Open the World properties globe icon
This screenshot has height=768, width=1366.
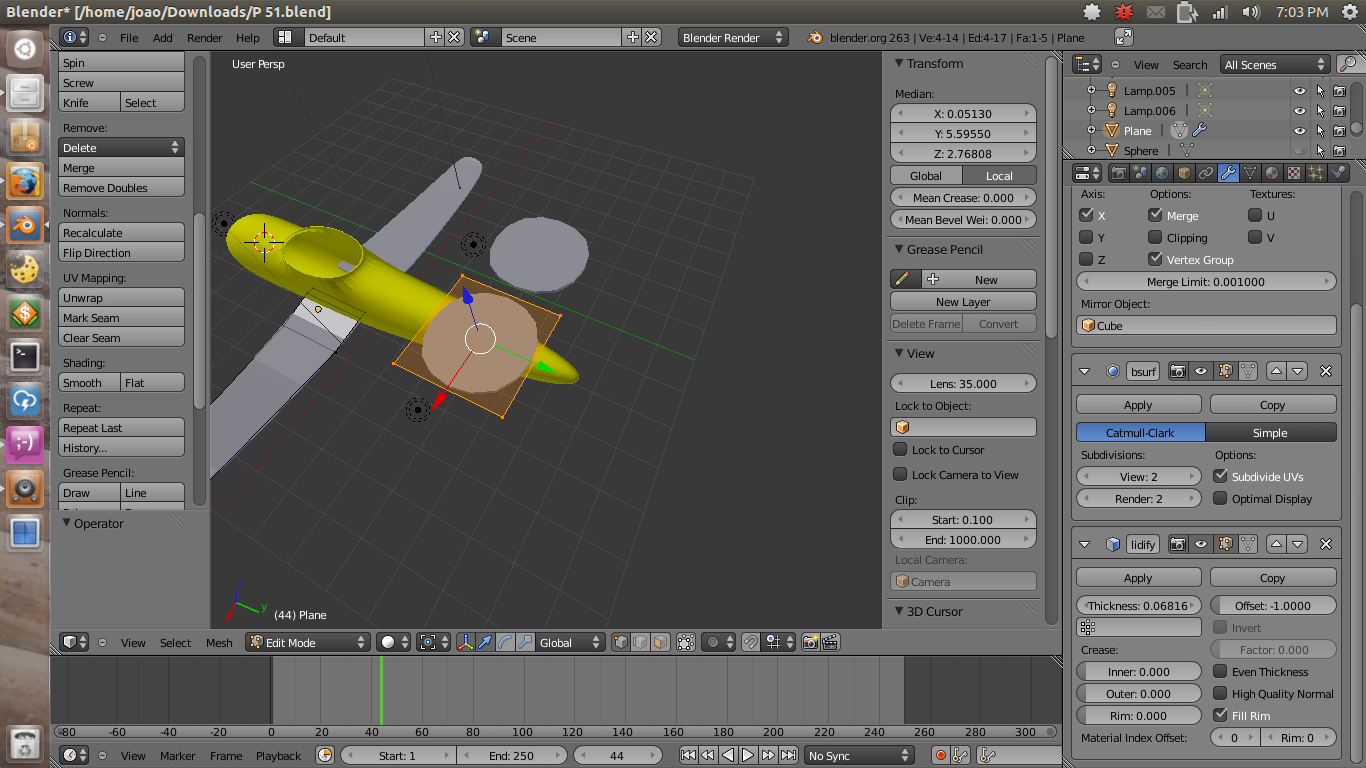(1162, 173)
